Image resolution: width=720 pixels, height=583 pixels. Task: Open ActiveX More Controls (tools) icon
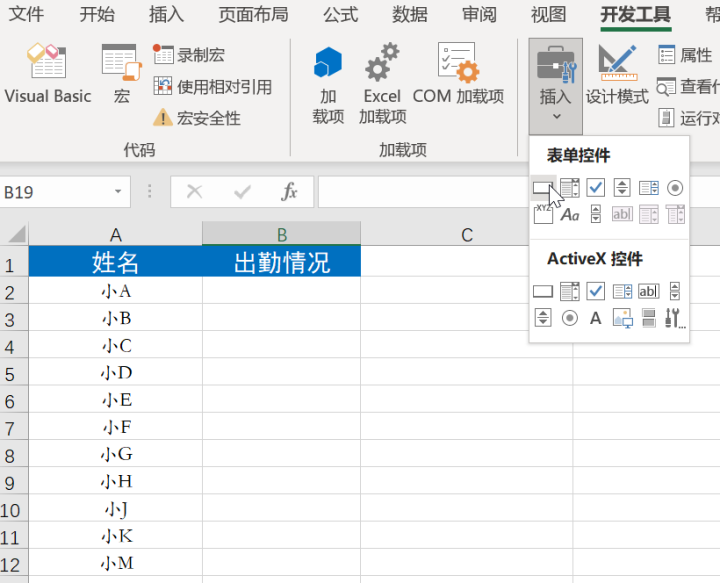[x=675, y=318]
